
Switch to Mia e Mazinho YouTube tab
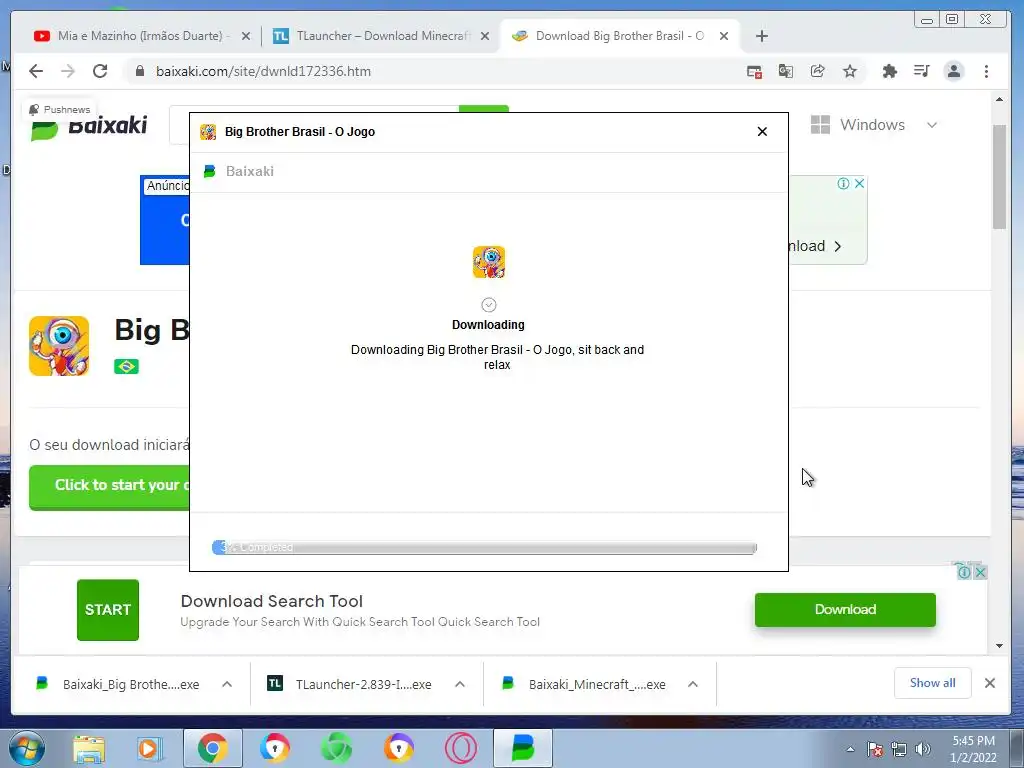(x=140, y=36)
